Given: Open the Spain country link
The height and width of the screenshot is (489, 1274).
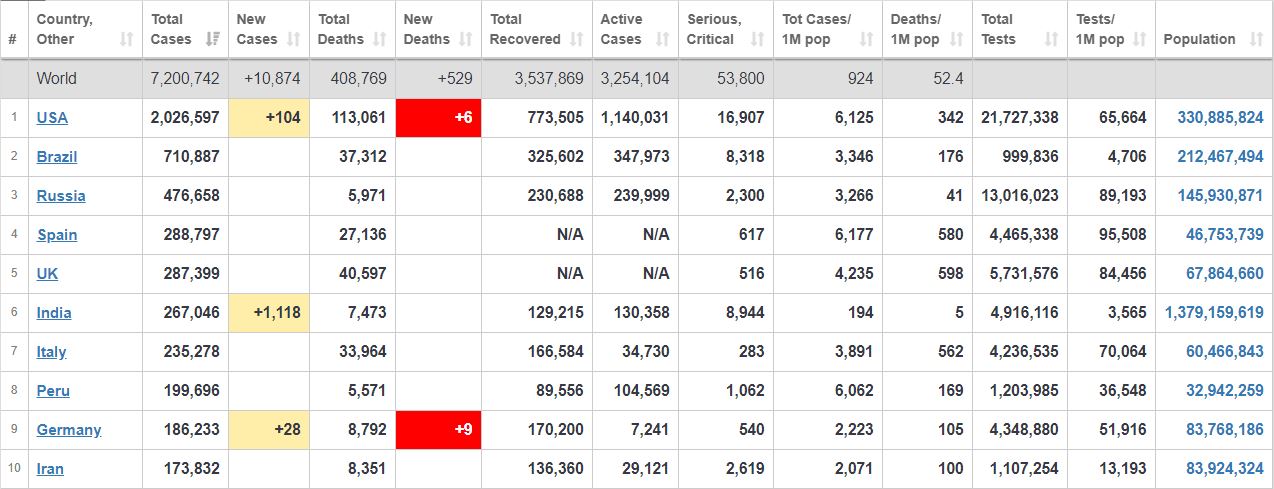Looking at the screenshot, I should point(57,234).
